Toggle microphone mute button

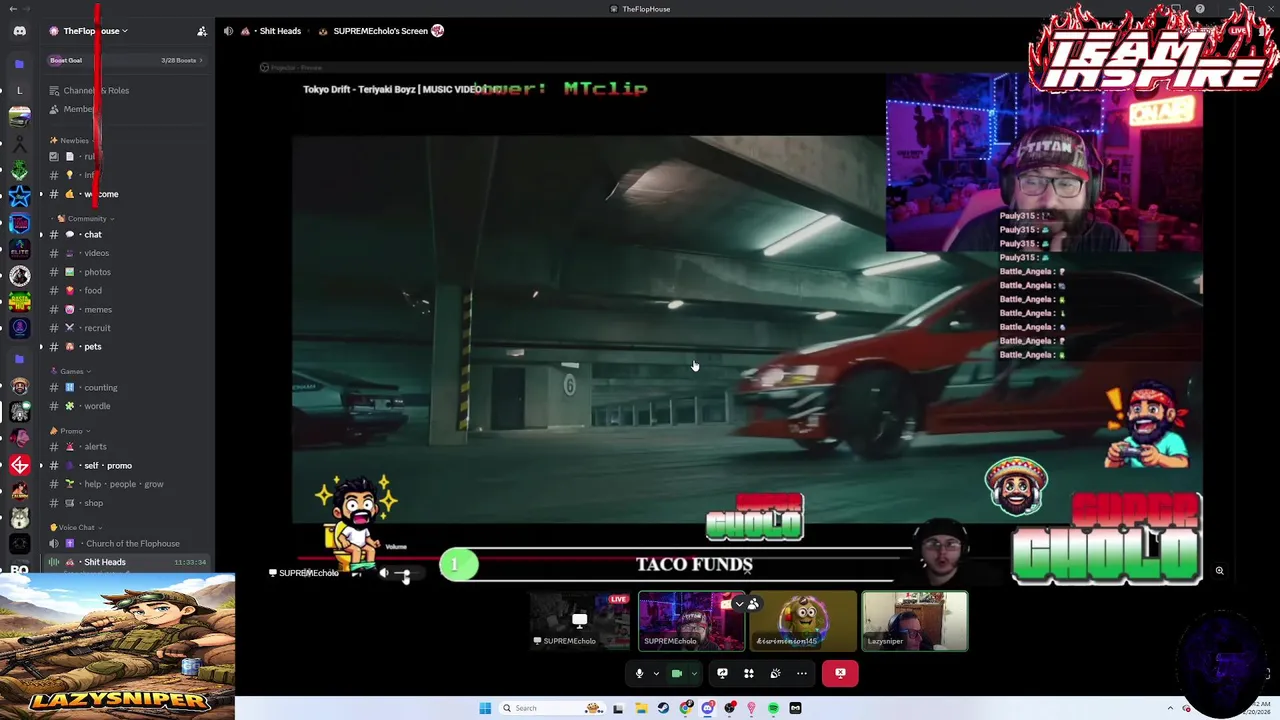[640, 673]
